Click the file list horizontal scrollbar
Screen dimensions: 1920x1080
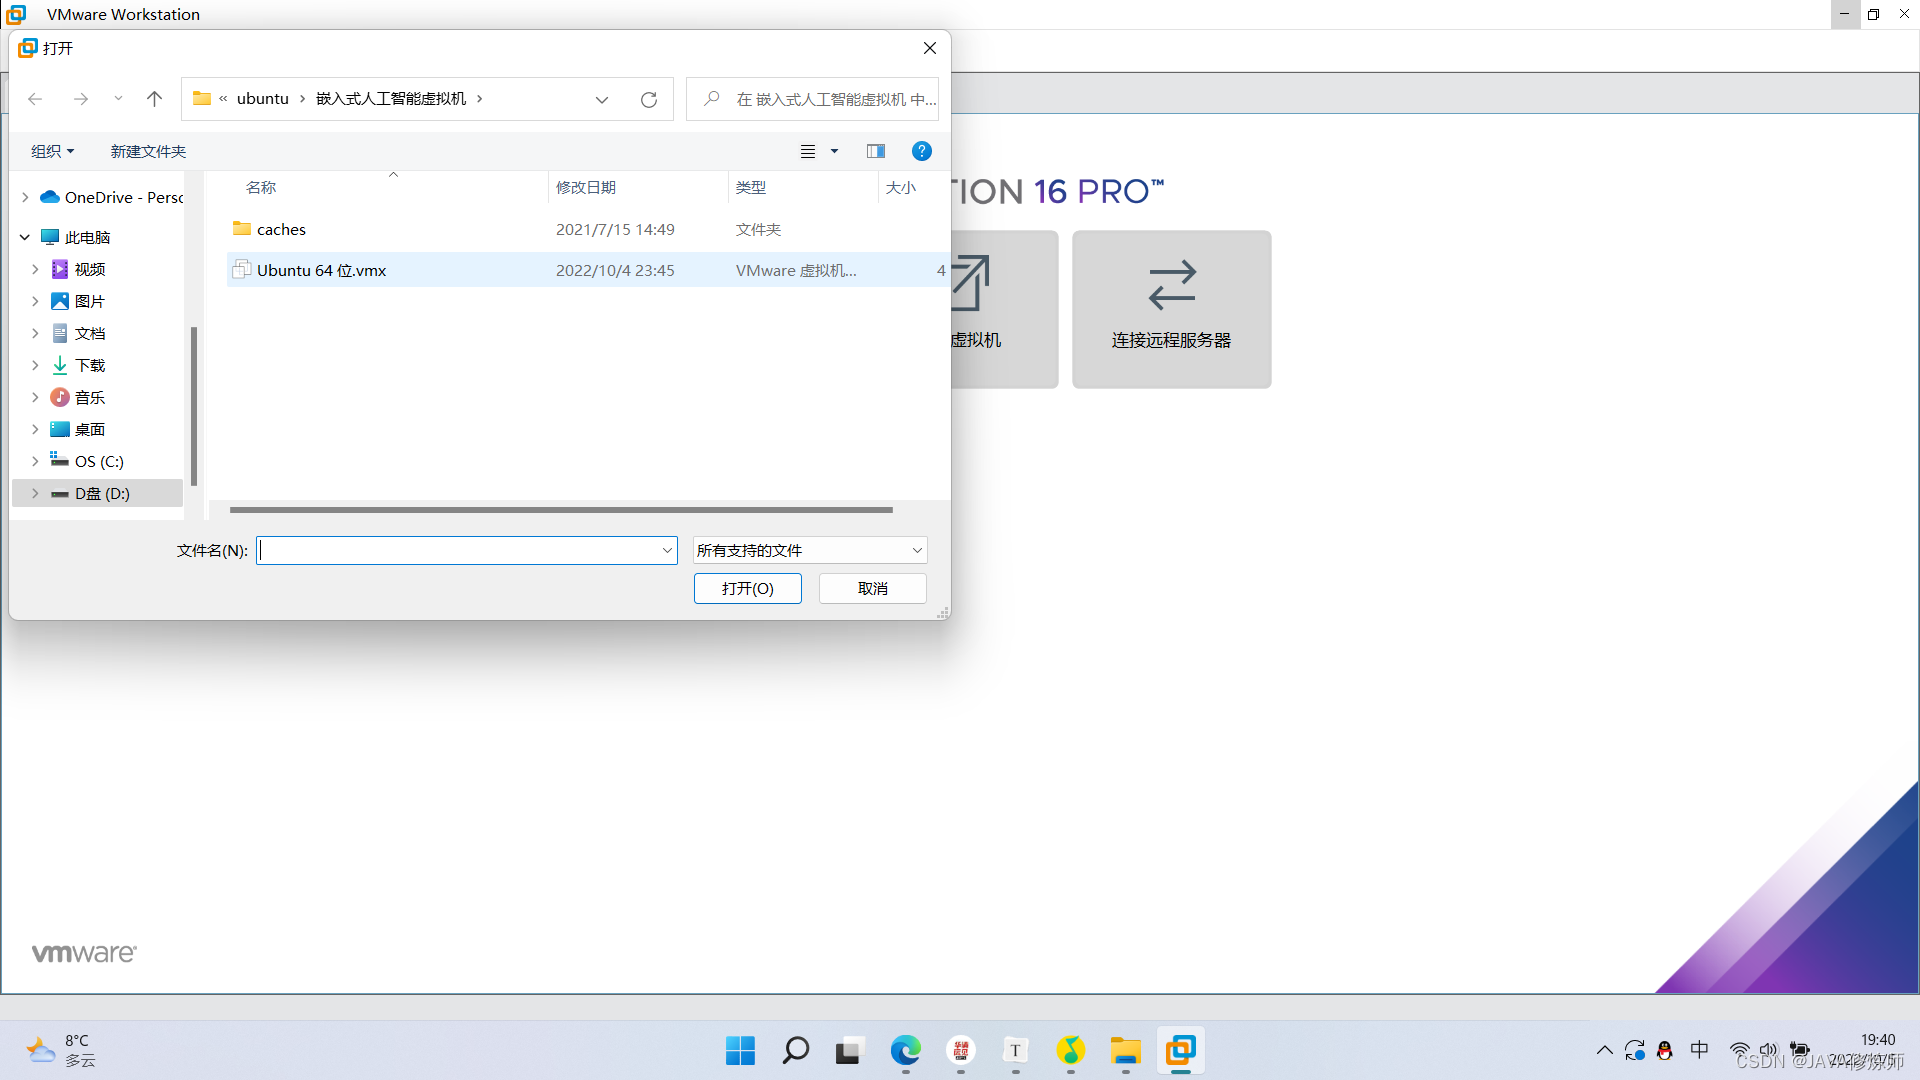pyautogui.click(x=561, y=510)
